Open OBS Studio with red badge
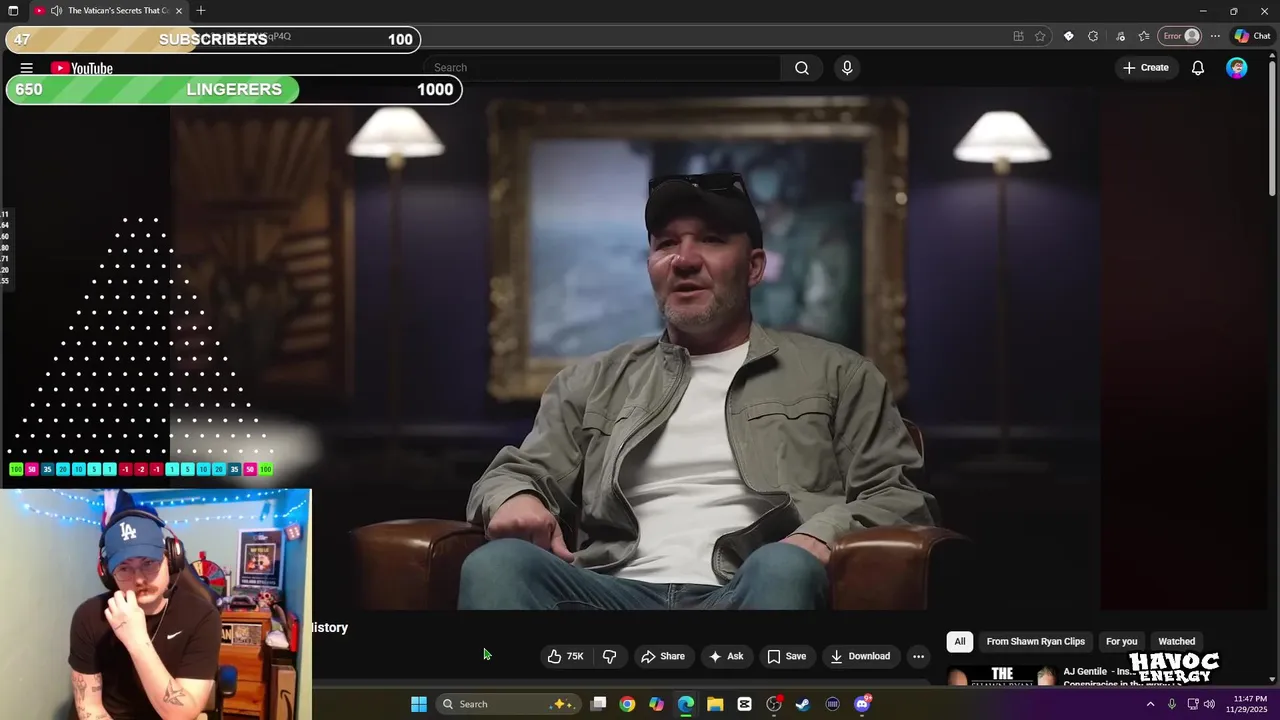The image size is (1280, 720). (774, 704)
